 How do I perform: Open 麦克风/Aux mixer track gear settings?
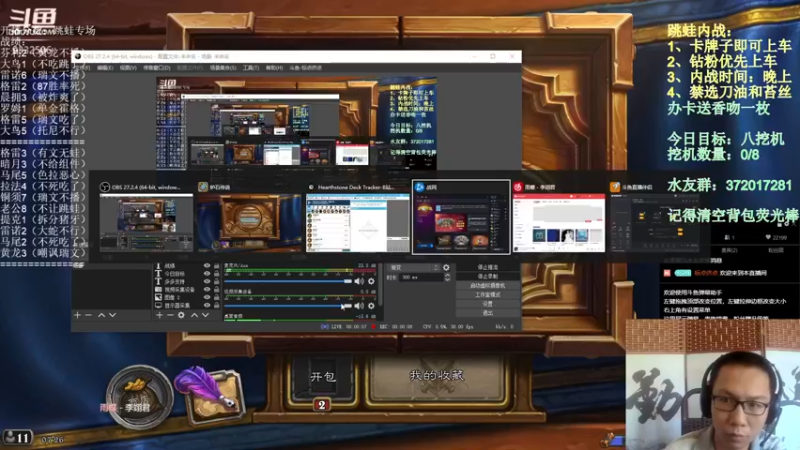pyautogui.click(x=371, y=281)
